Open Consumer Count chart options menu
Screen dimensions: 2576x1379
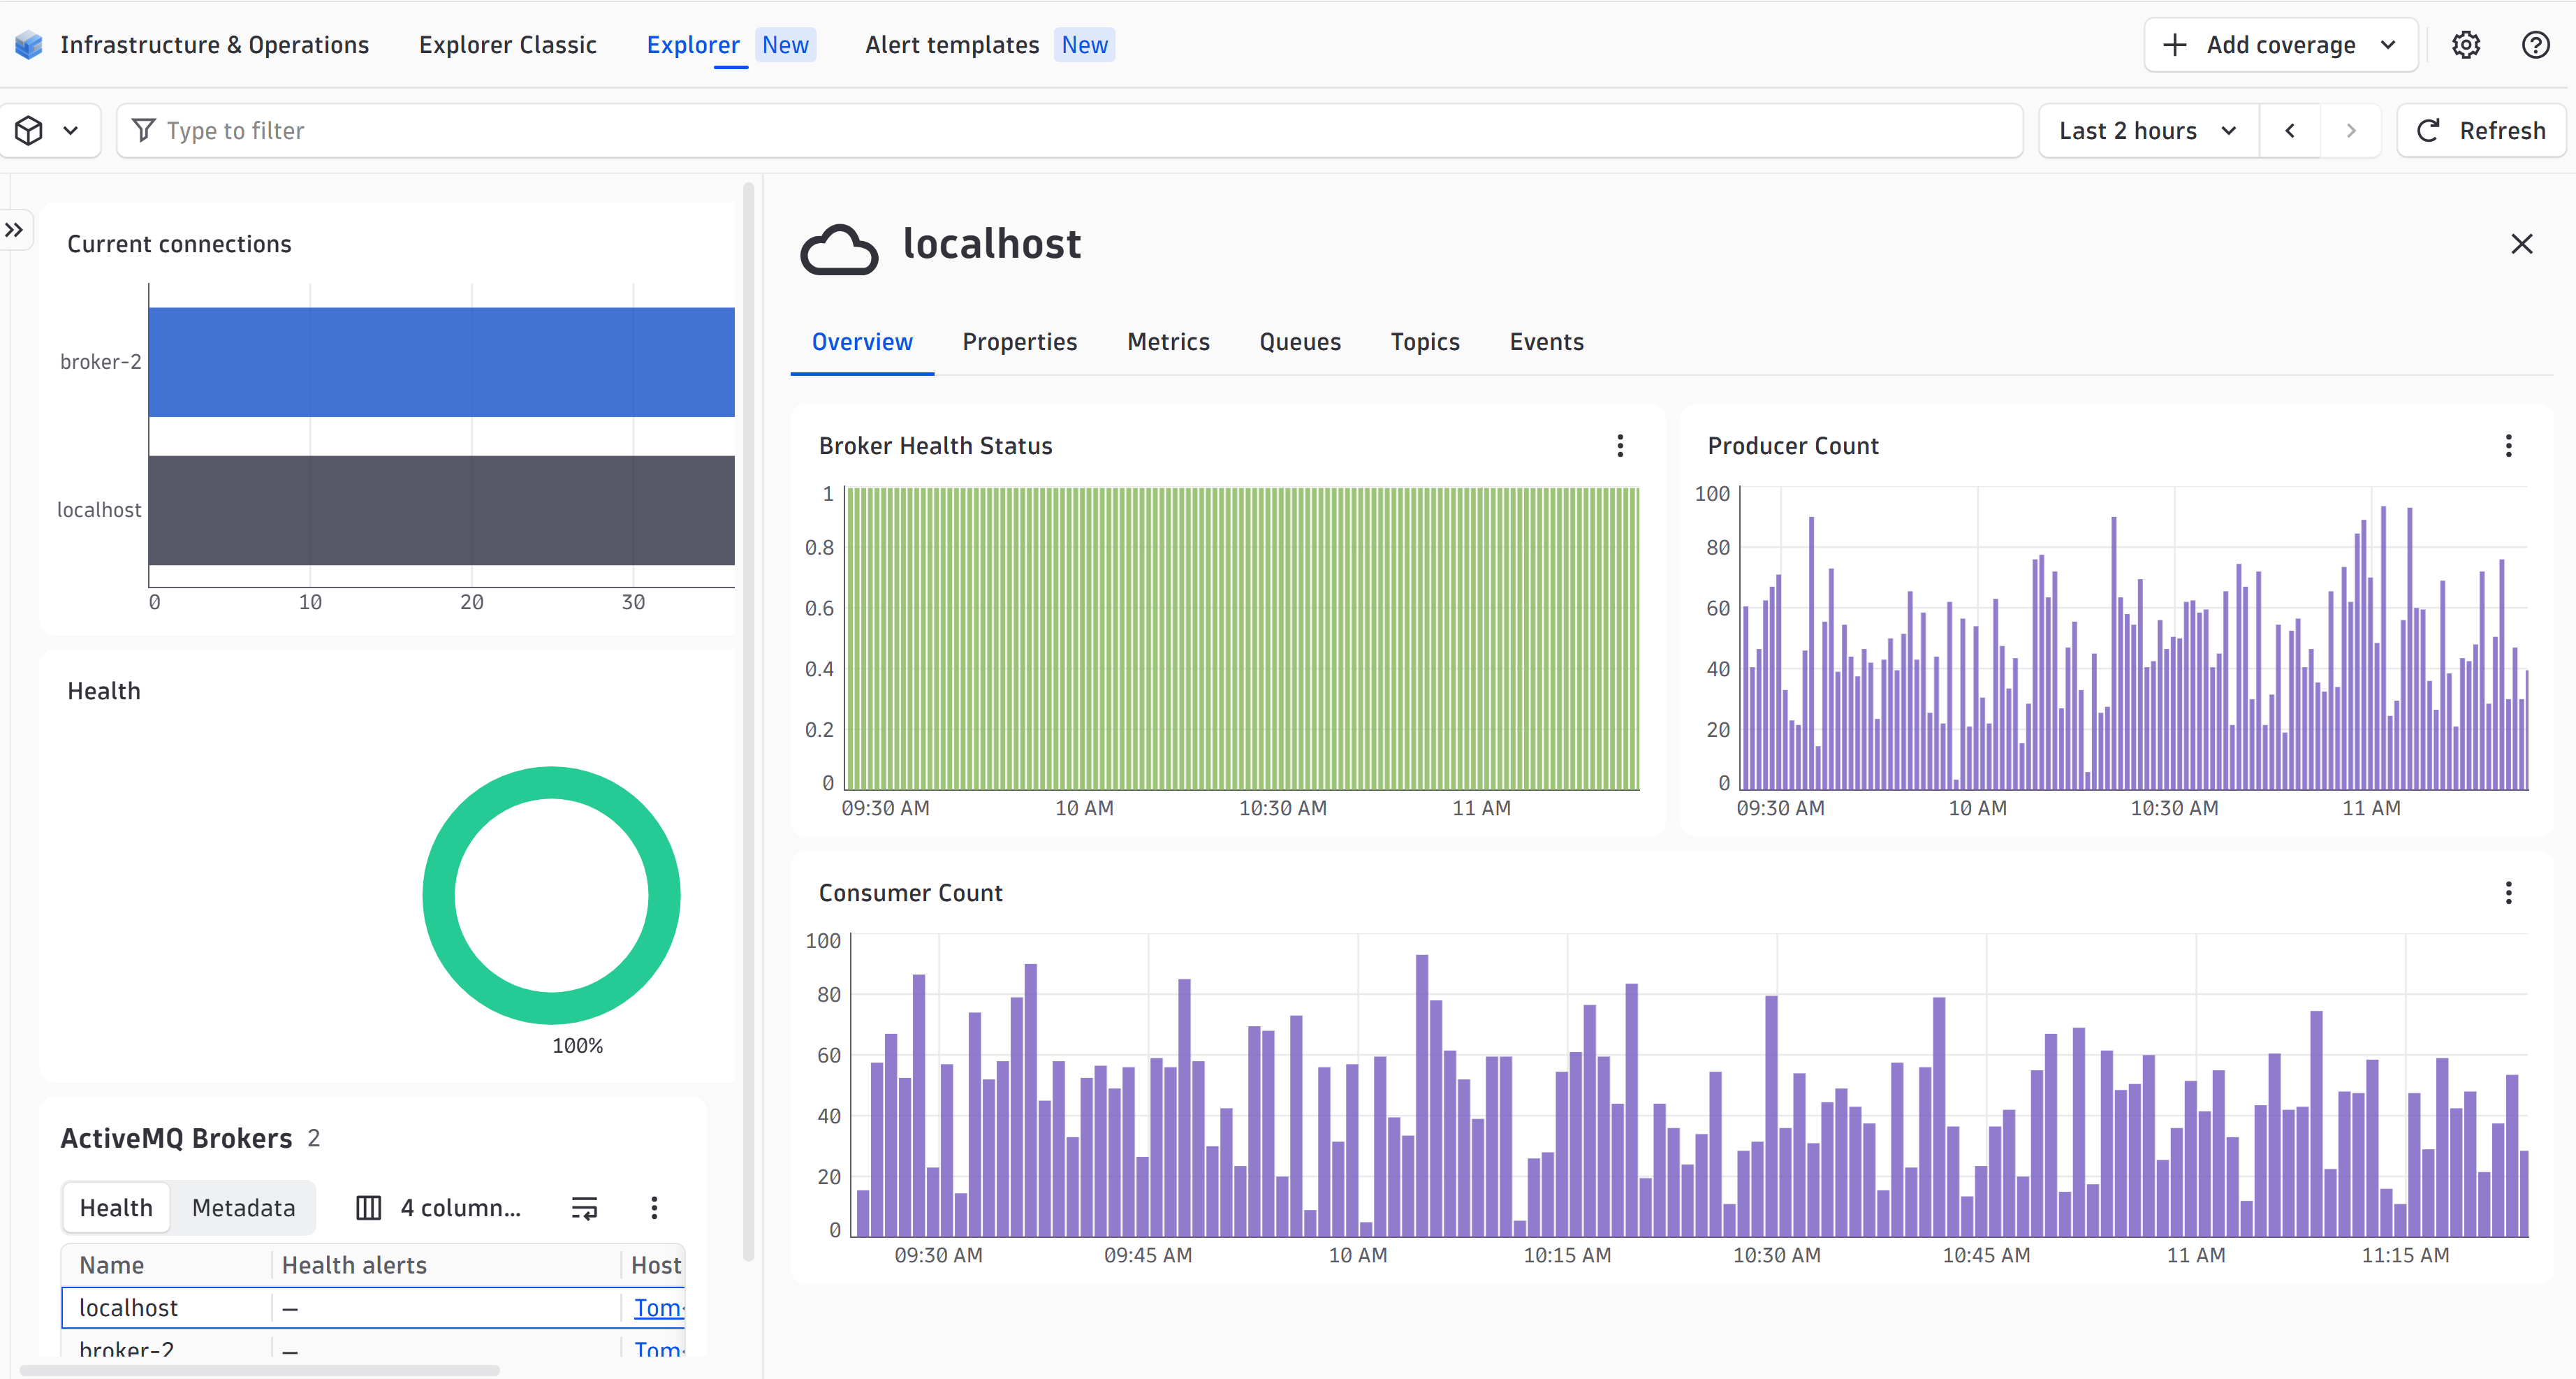[2508, 893]
